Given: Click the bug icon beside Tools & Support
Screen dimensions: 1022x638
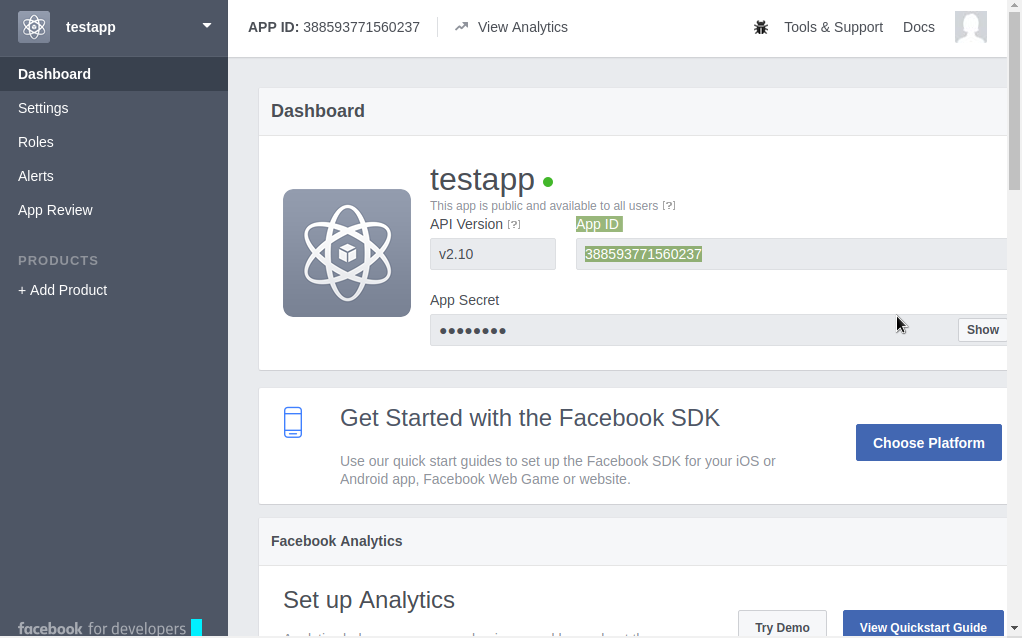Looking at the screenshot, I should click(761, 28).
